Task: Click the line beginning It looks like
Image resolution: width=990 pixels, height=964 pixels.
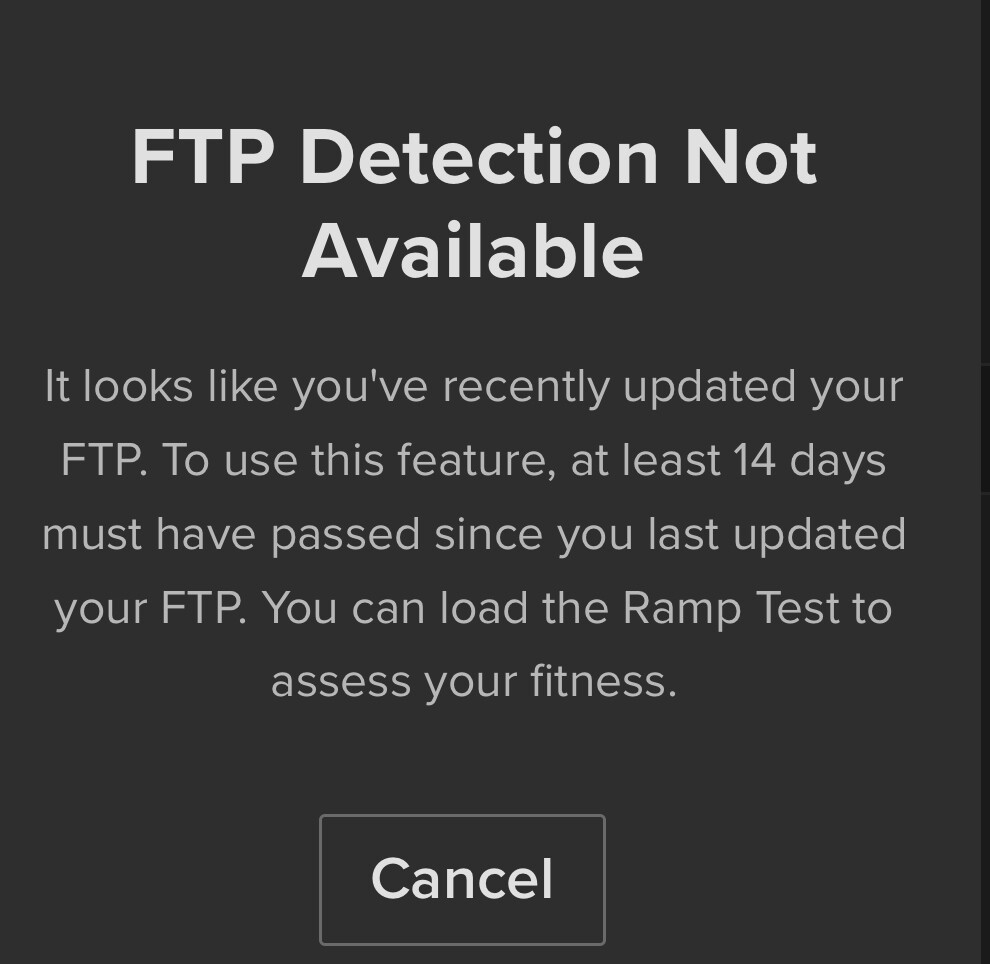Action: pos(474,387)
